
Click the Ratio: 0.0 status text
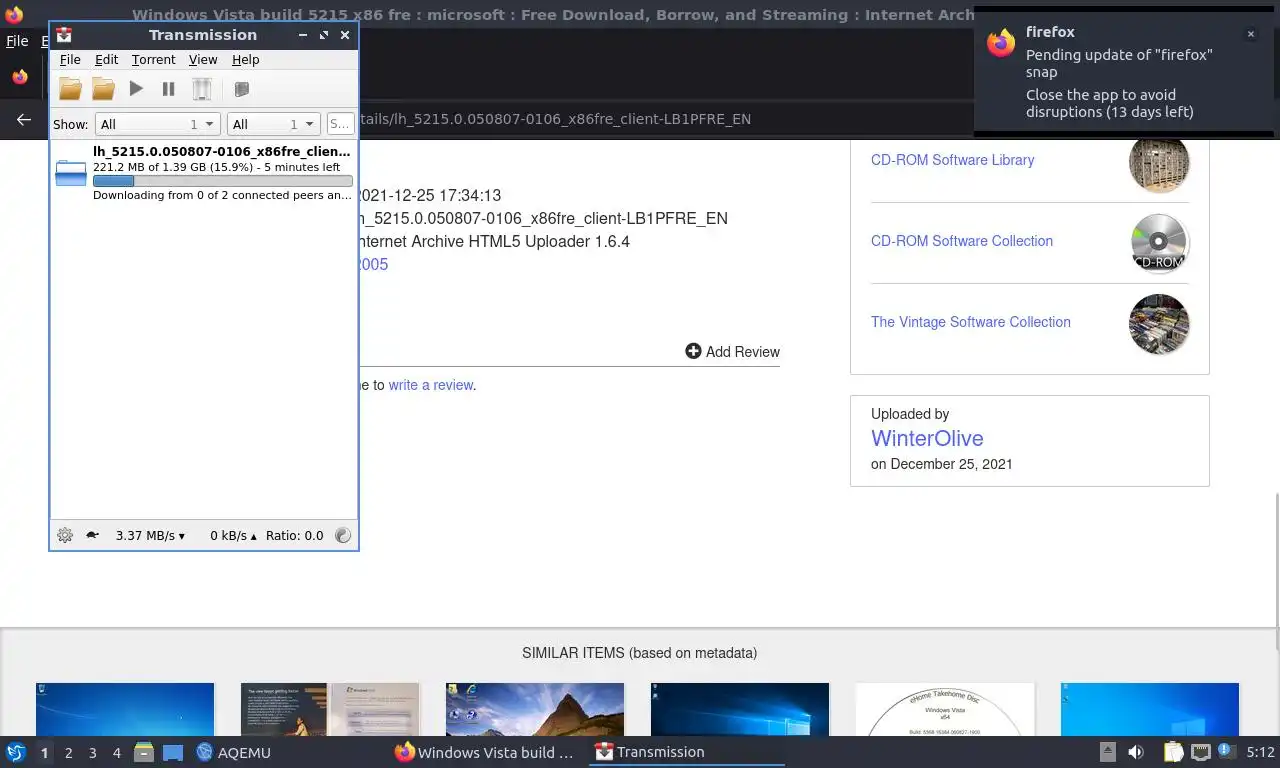click(x=294, y=536)
